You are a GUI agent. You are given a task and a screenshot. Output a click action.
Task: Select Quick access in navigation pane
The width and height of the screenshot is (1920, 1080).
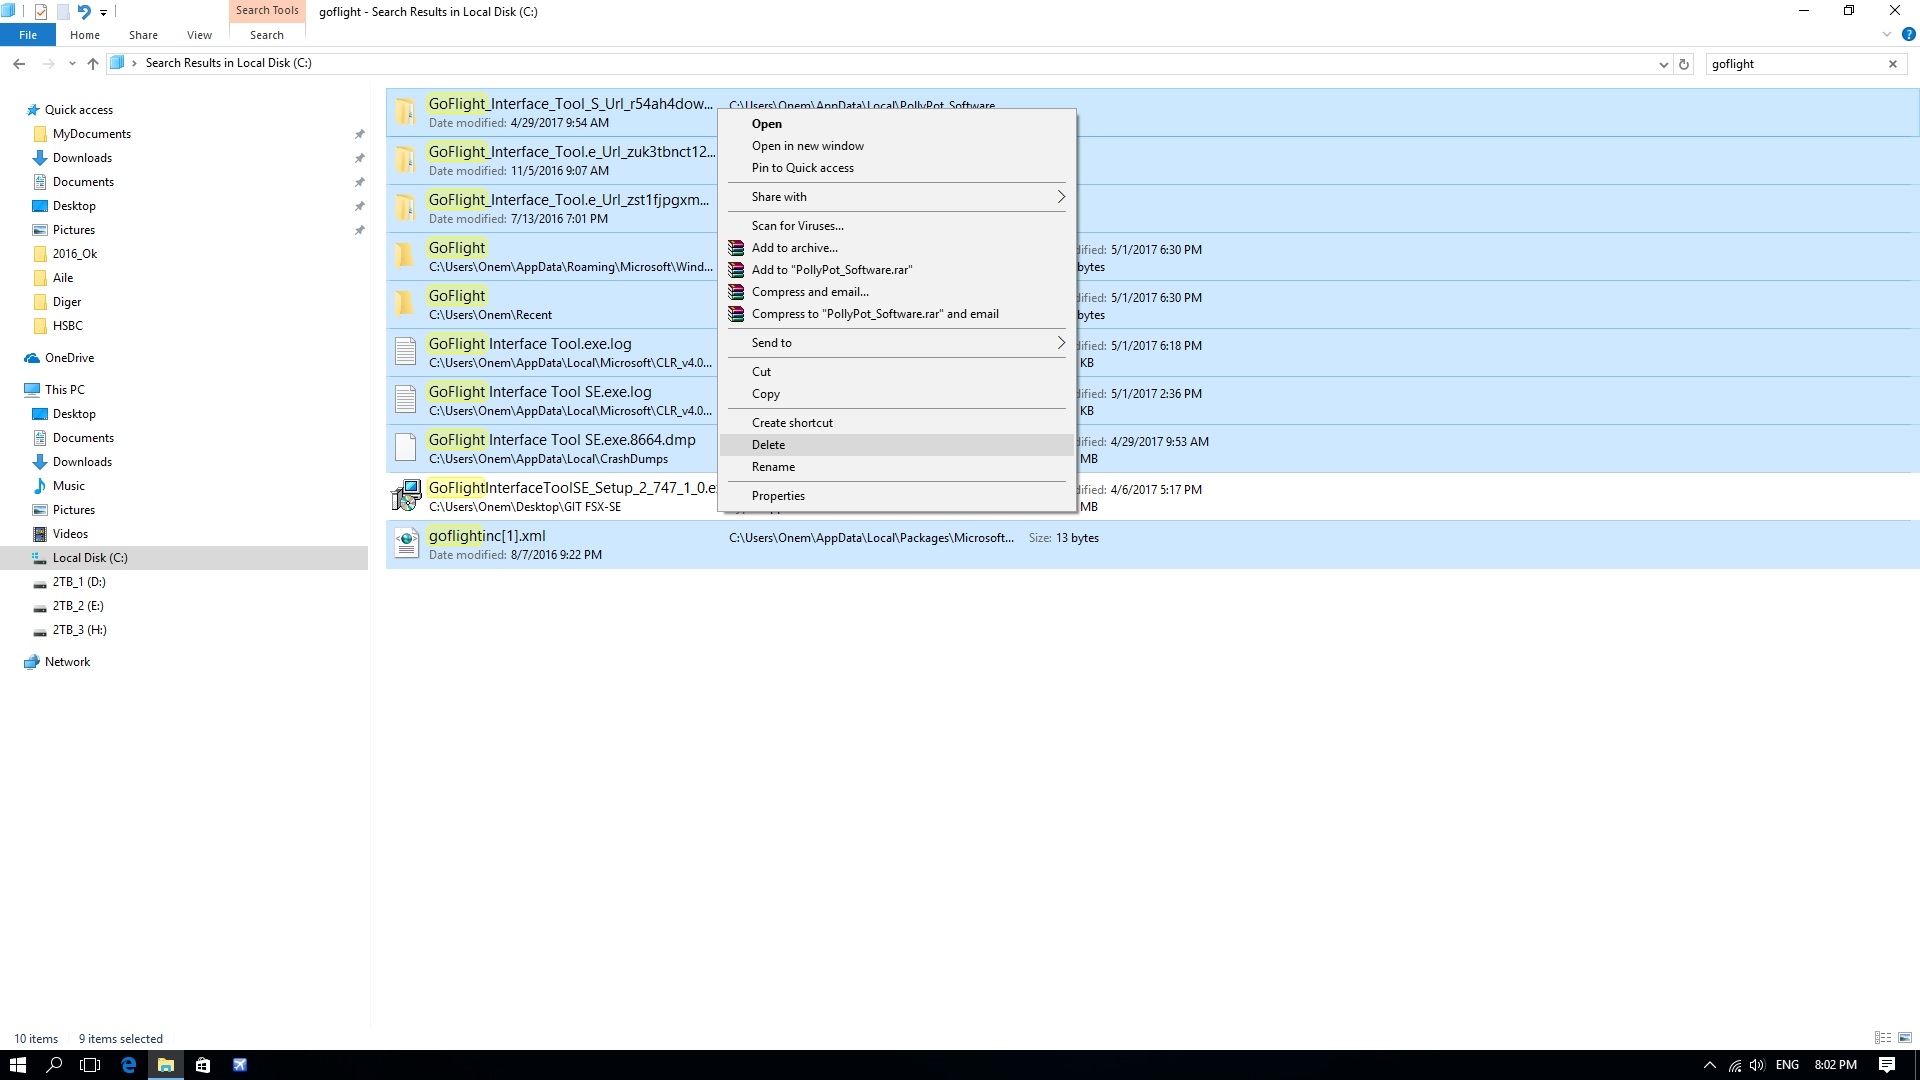[x=78, y=110]
